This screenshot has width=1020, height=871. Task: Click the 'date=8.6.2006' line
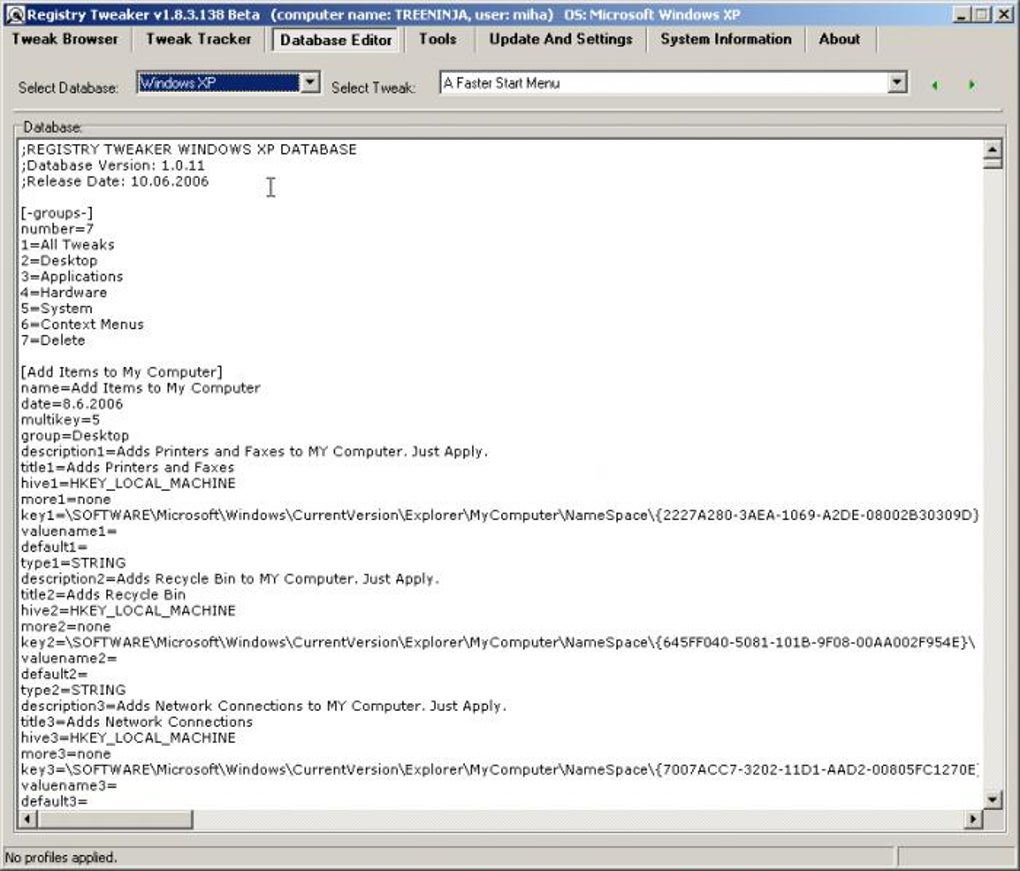[x=72, y=404]
